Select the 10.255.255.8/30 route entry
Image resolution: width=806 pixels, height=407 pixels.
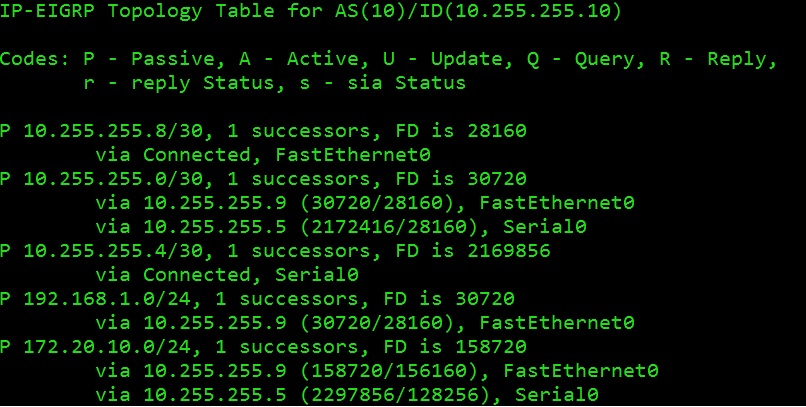tap(263, 131)
